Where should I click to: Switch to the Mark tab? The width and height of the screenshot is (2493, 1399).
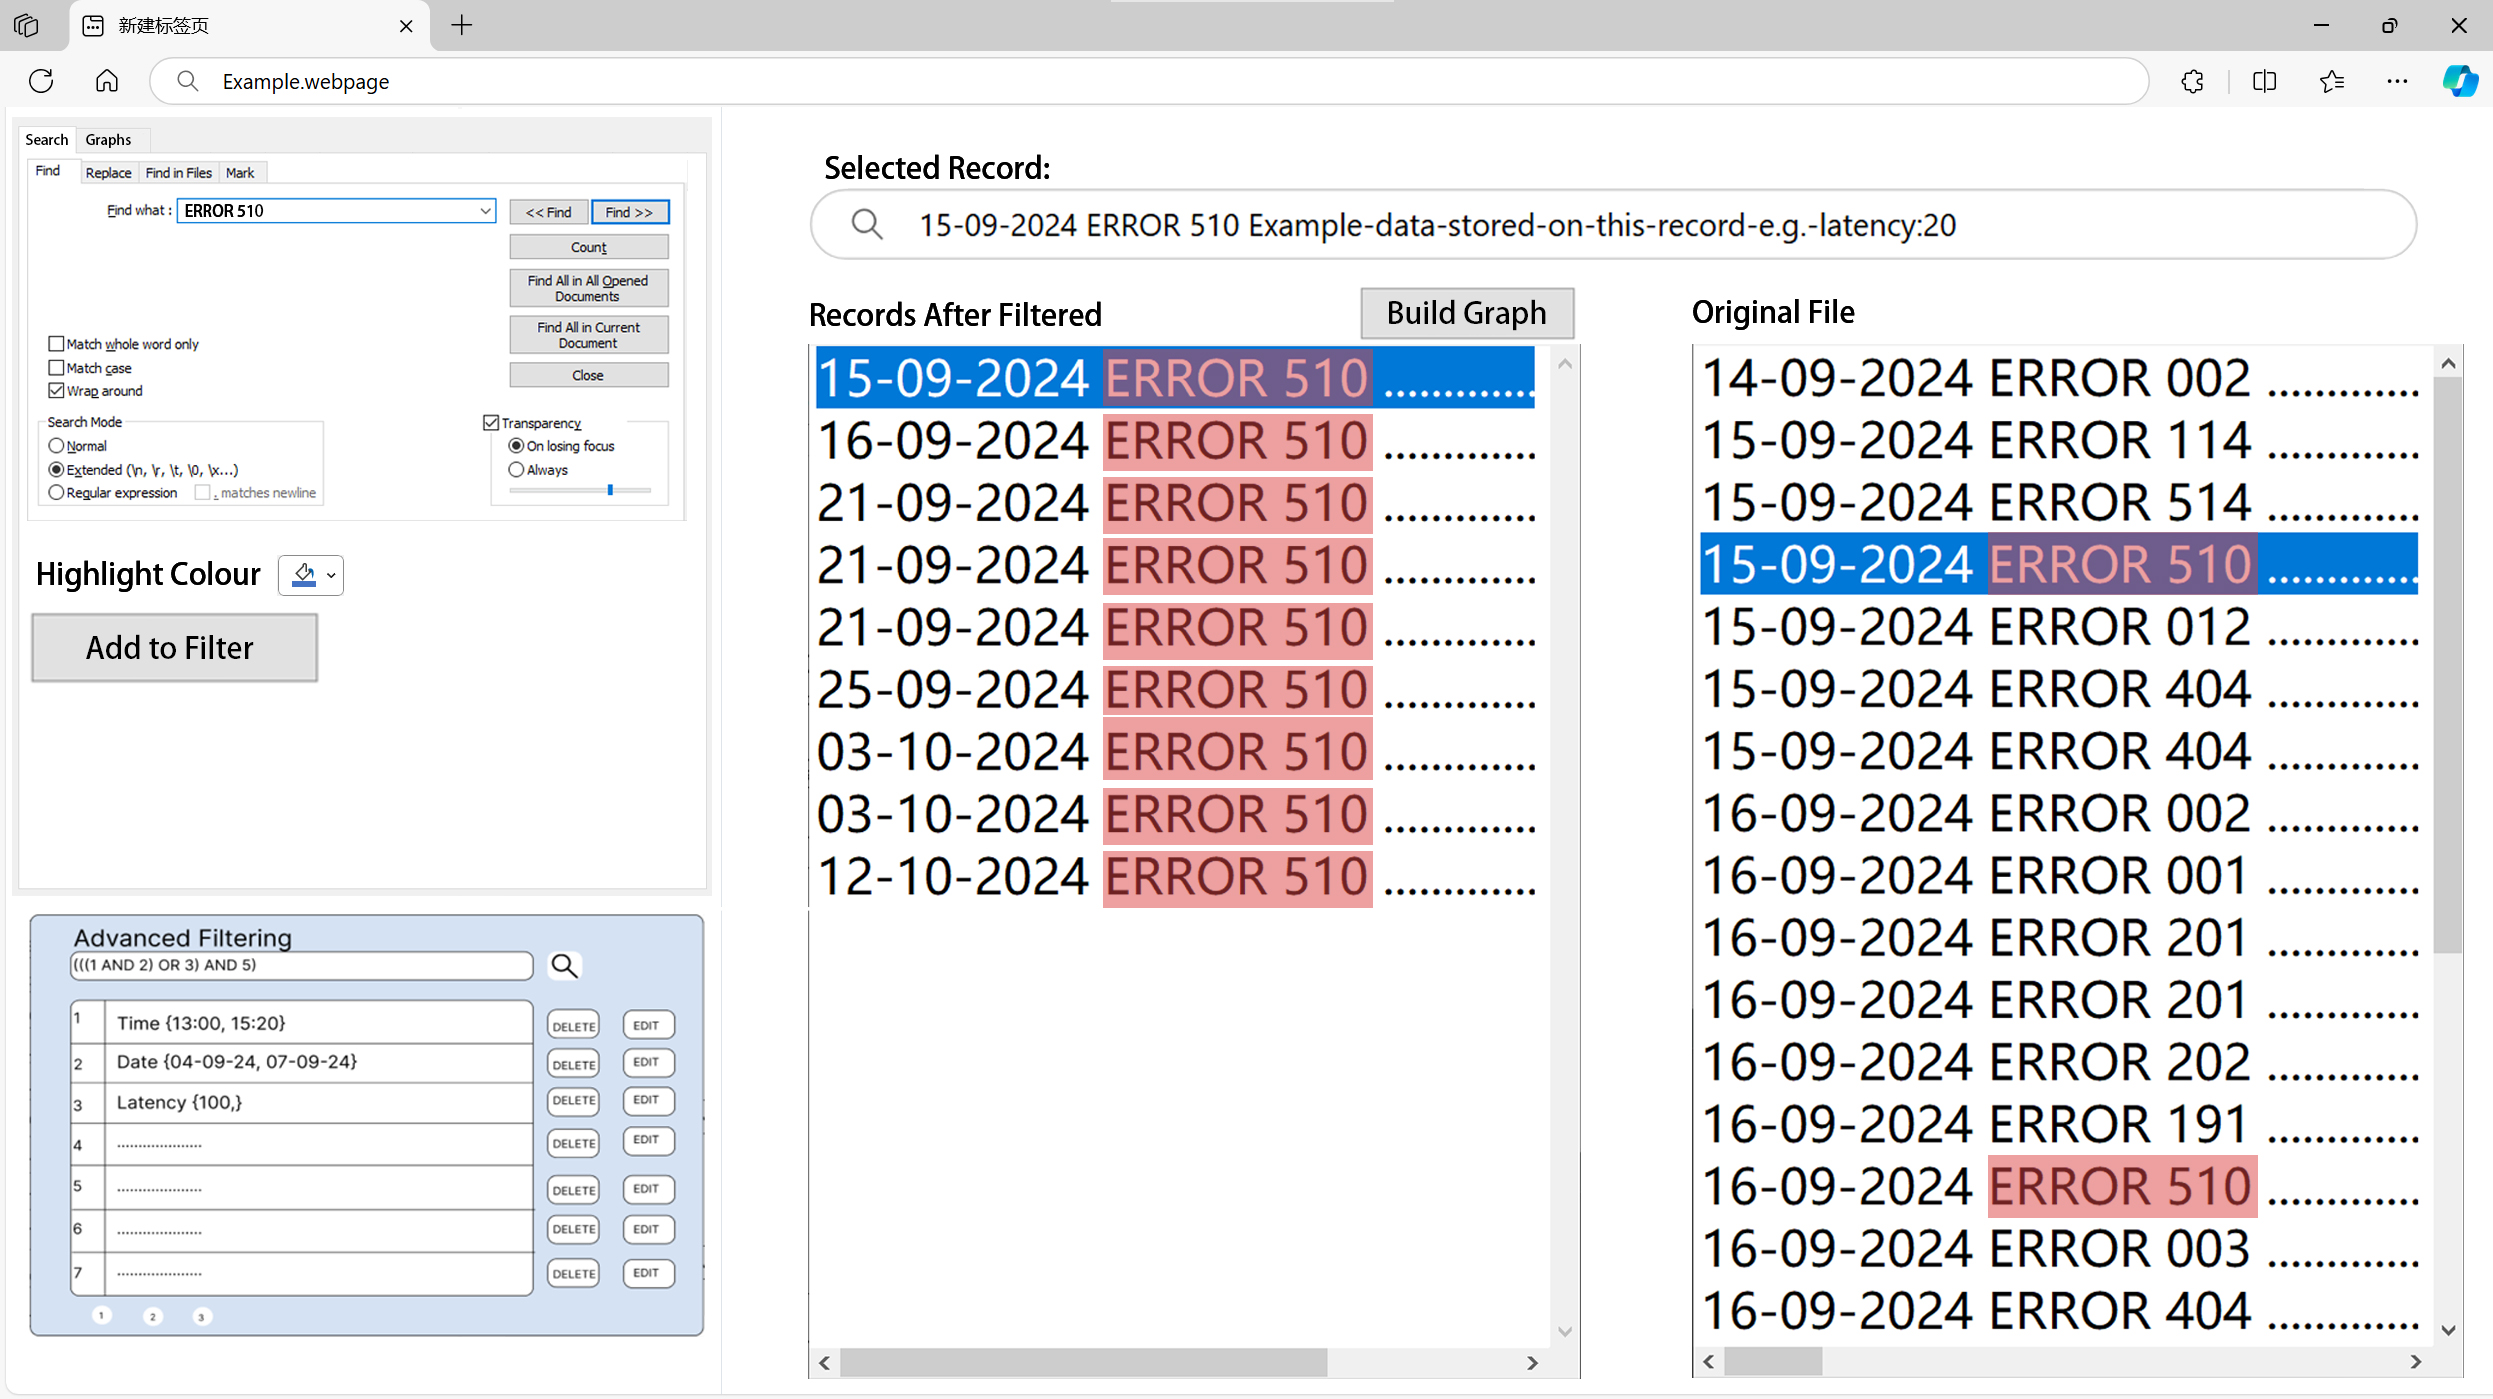(240, 173)
